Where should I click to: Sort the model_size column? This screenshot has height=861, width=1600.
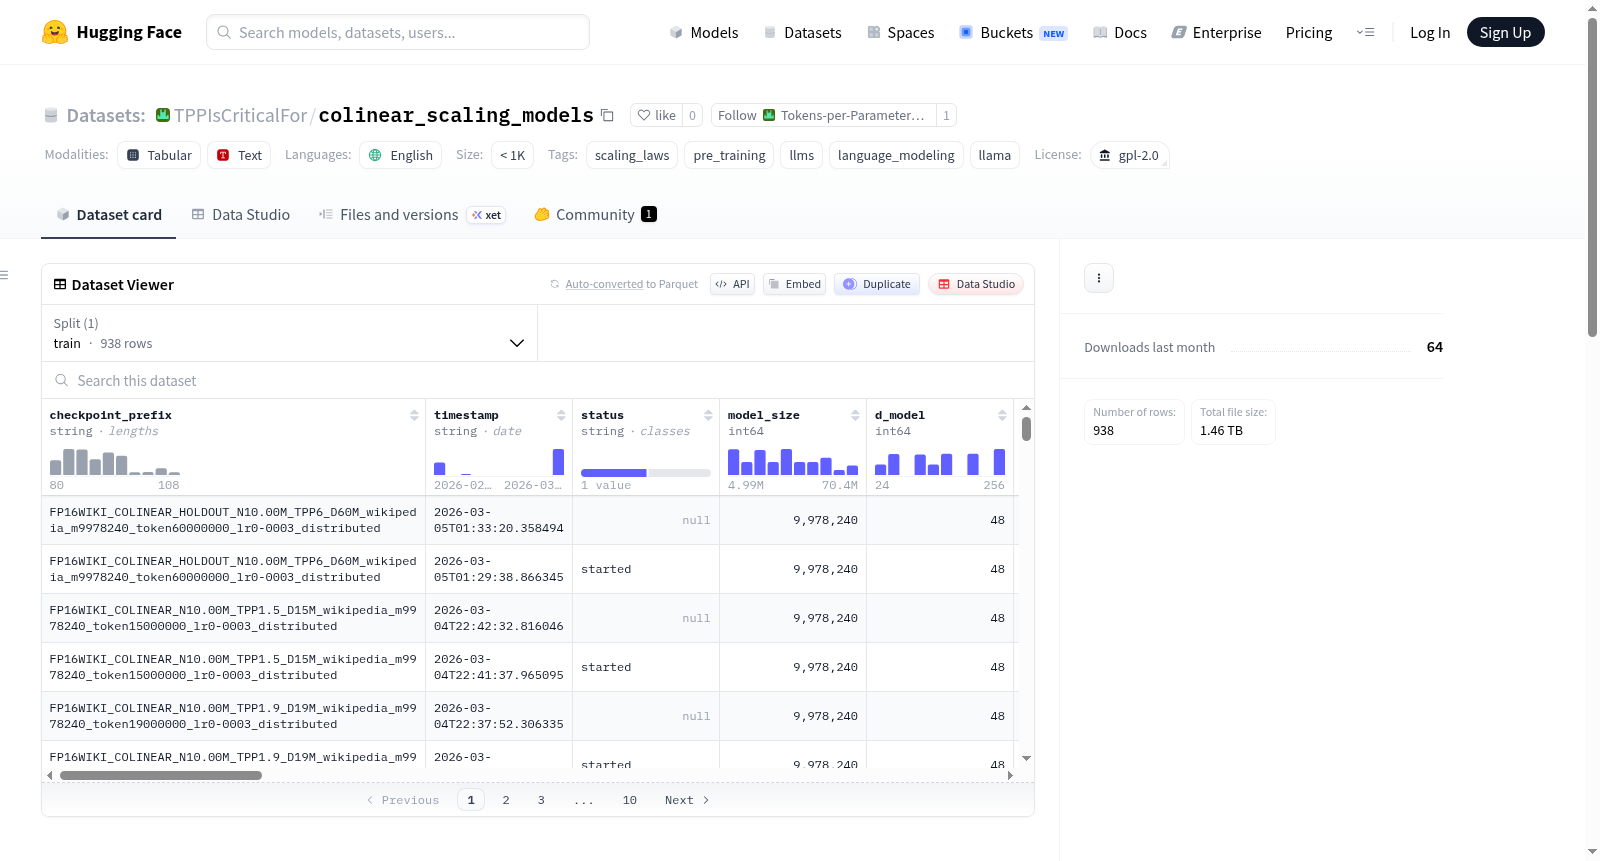pos(855,415)
